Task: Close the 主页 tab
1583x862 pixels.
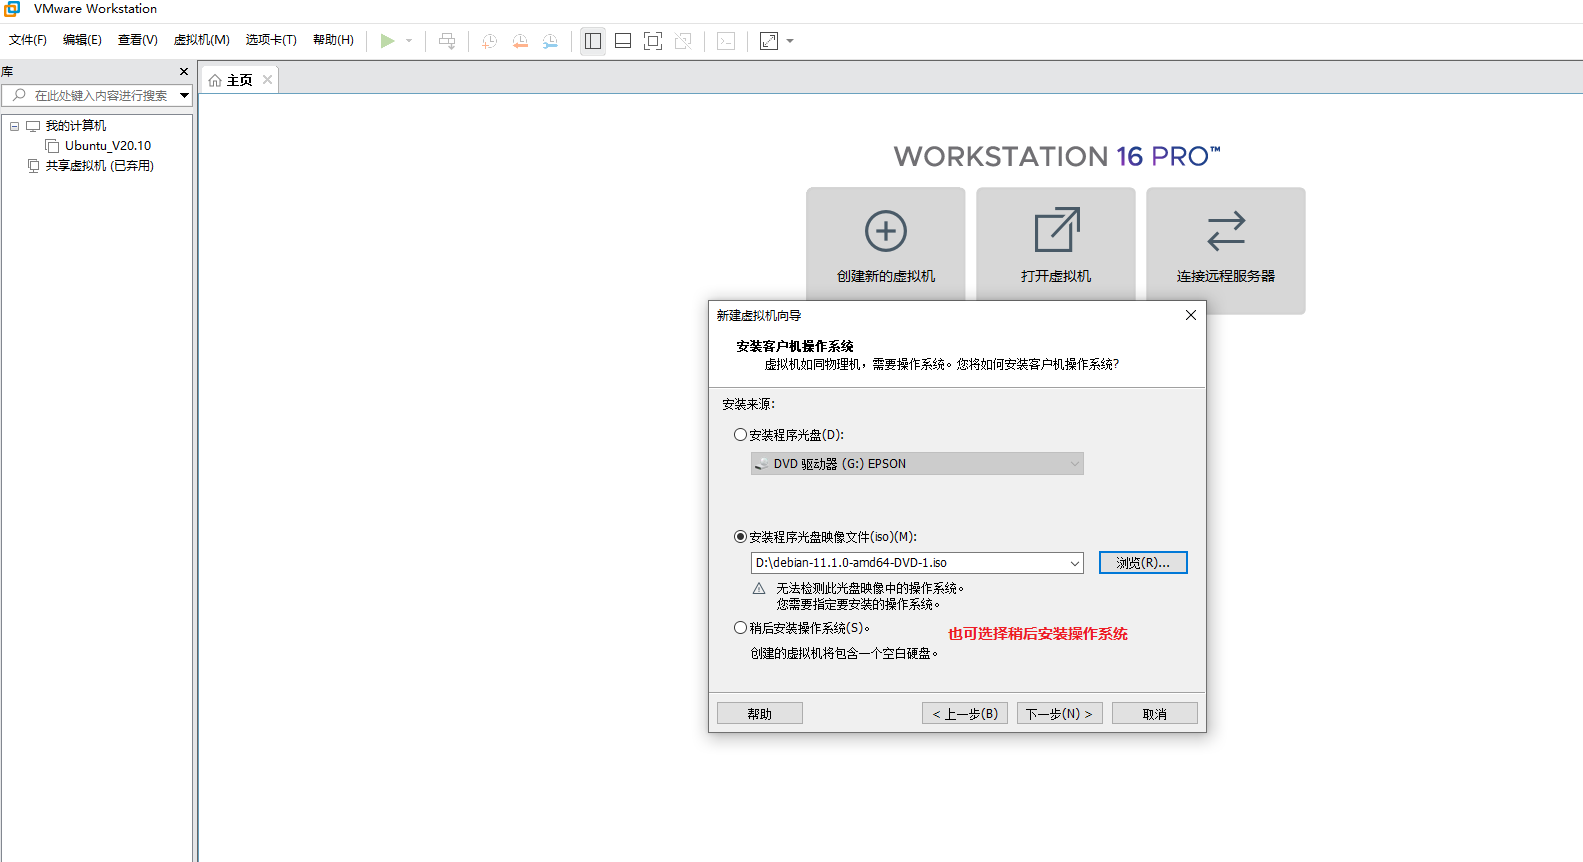Action: tap(267, 80)
